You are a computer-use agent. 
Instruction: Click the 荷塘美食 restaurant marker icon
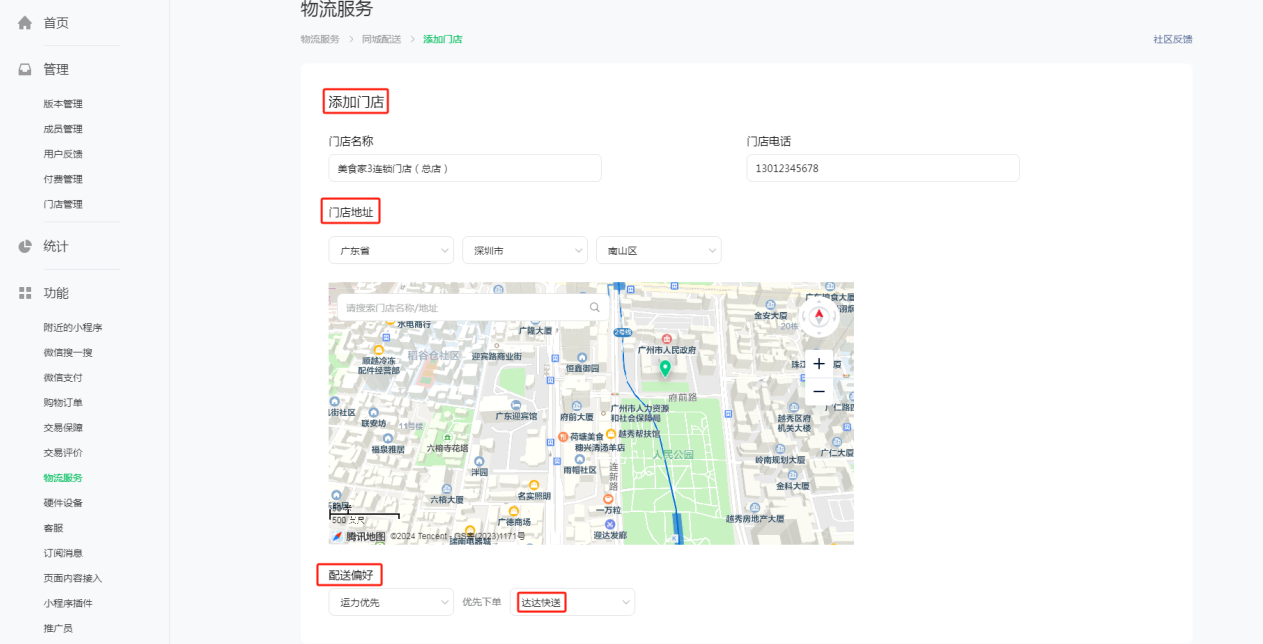(x=563, y=437)
